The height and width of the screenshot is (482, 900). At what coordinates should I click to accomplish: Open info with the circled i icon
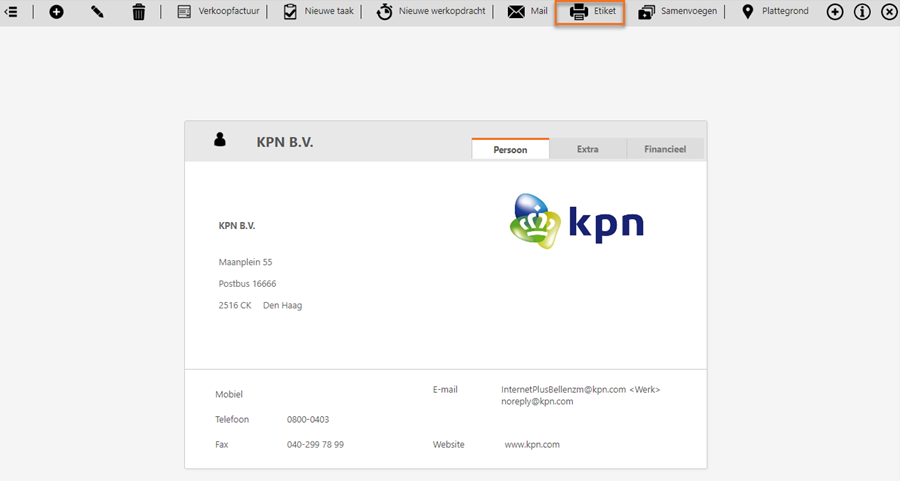coord(862,11)
